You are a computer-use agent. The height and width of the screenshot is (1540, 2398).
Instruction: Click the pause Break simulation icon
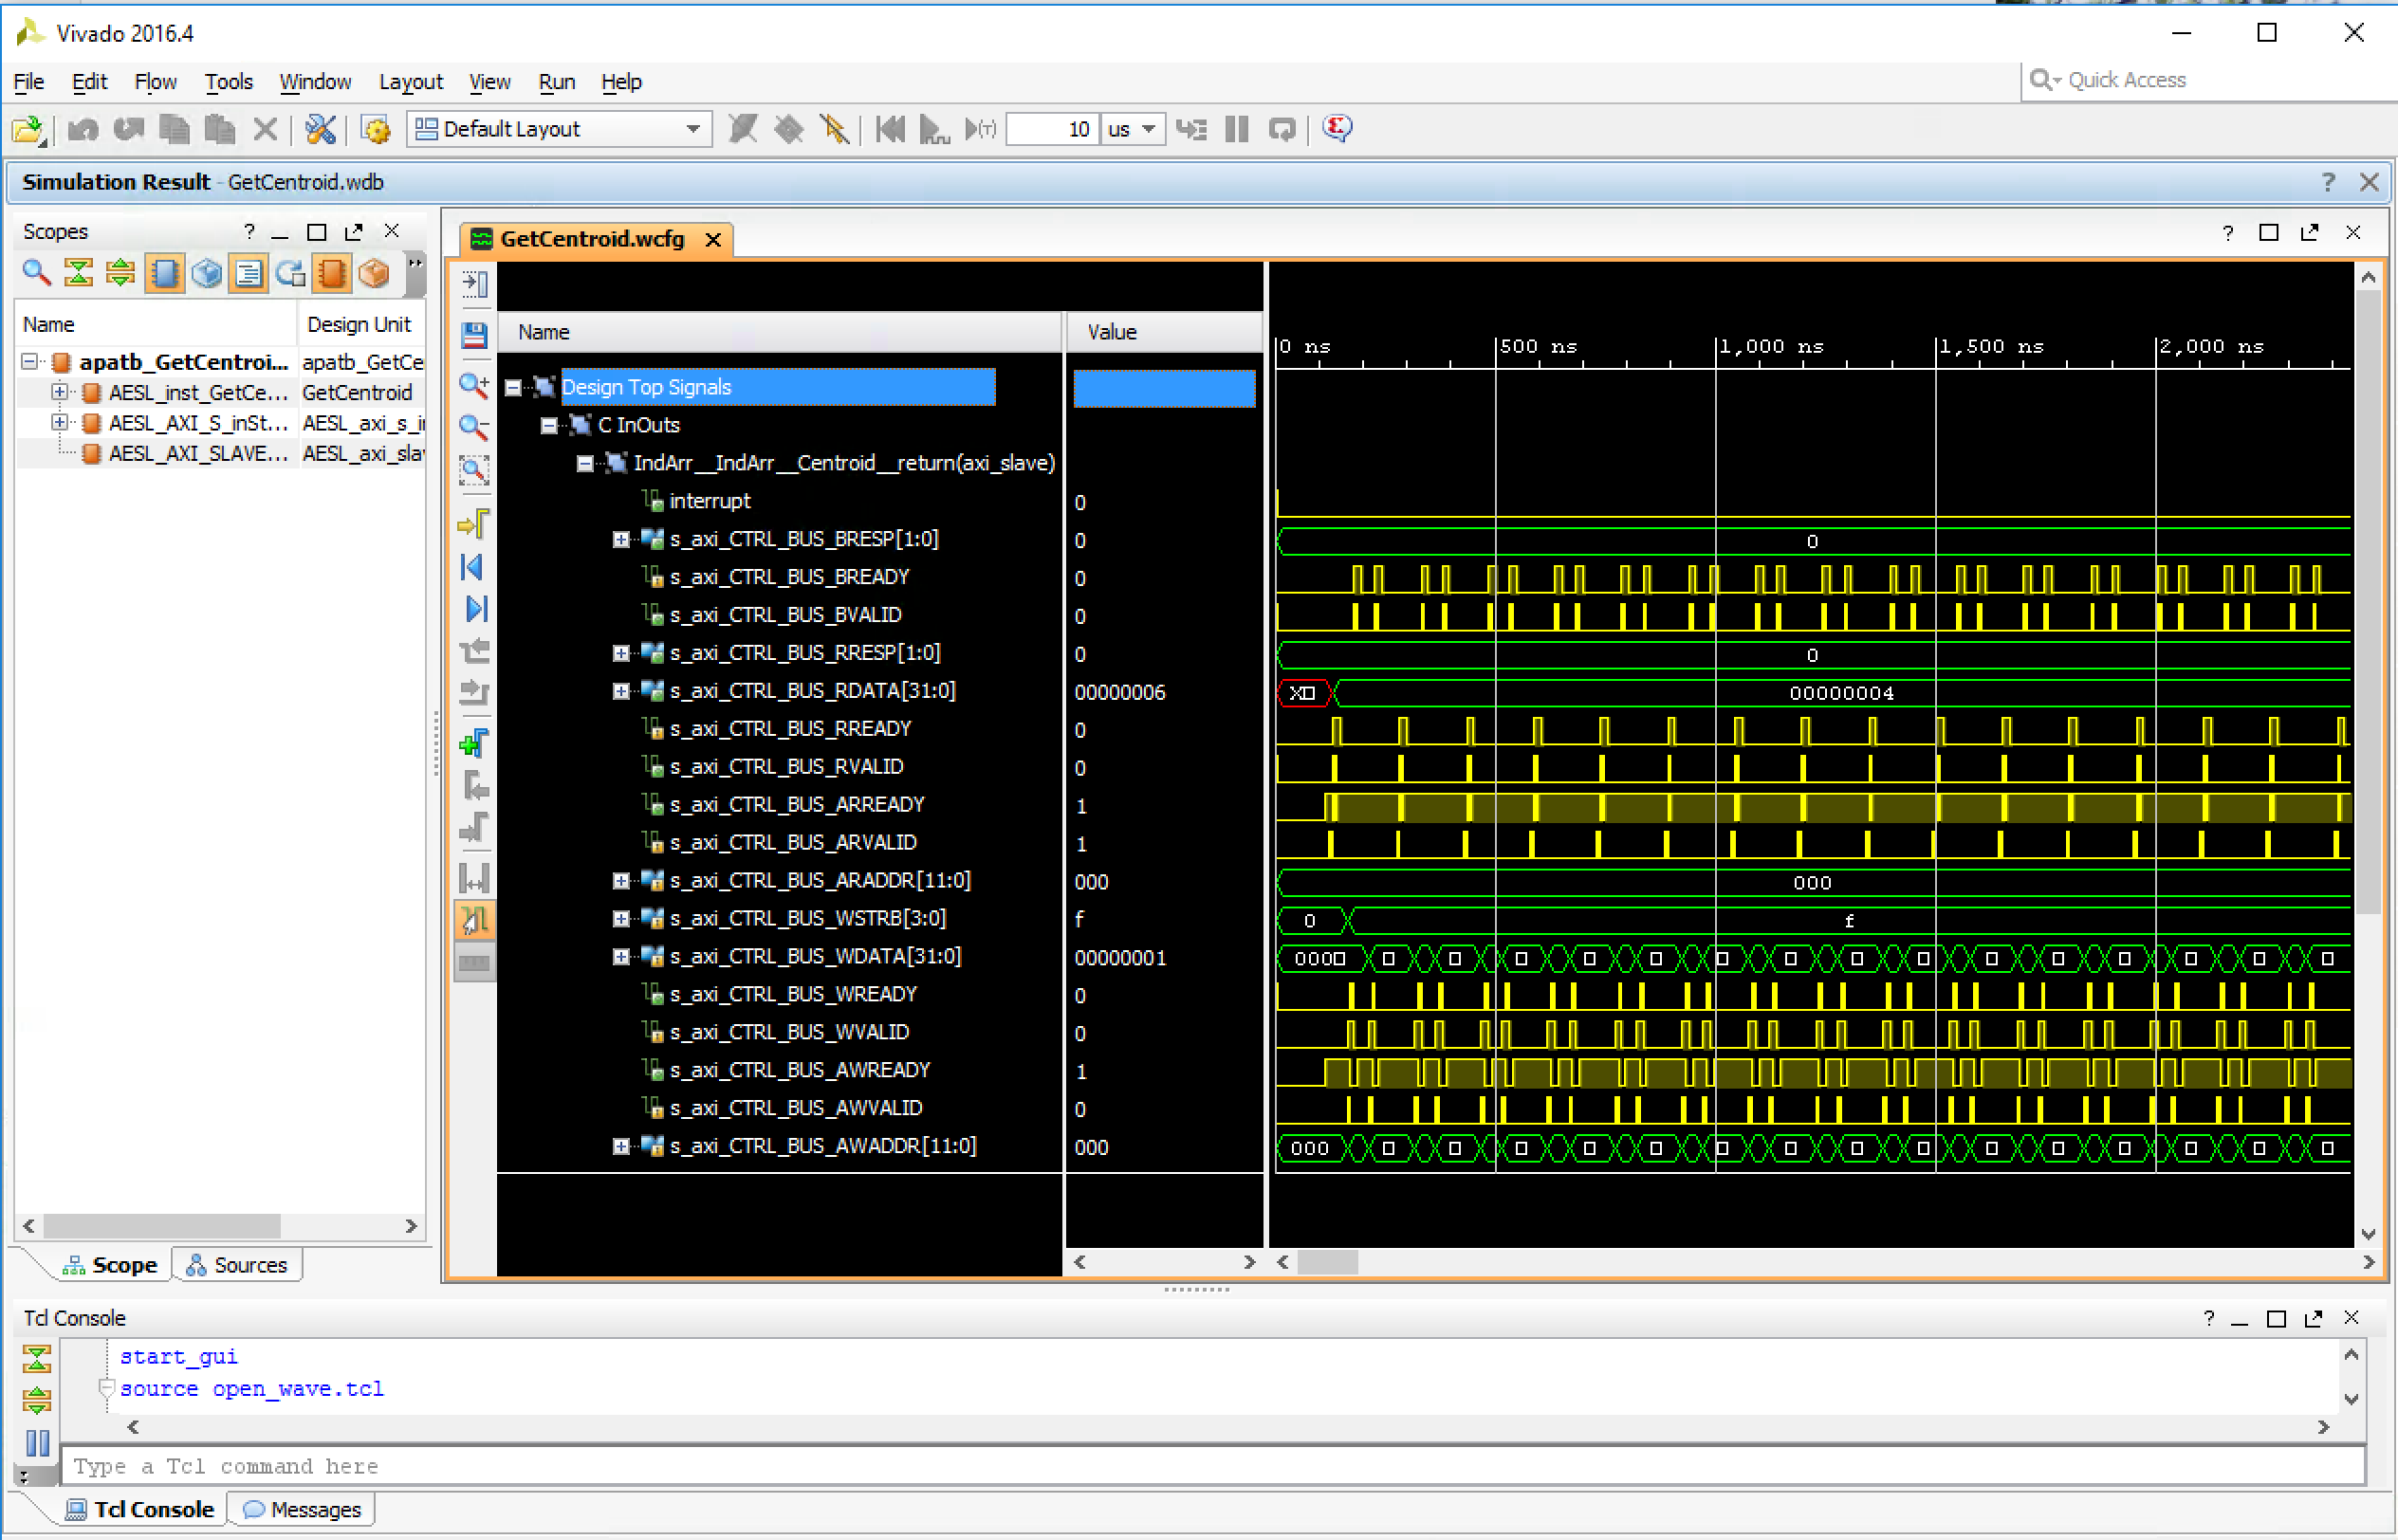[x=1237, y=129]
